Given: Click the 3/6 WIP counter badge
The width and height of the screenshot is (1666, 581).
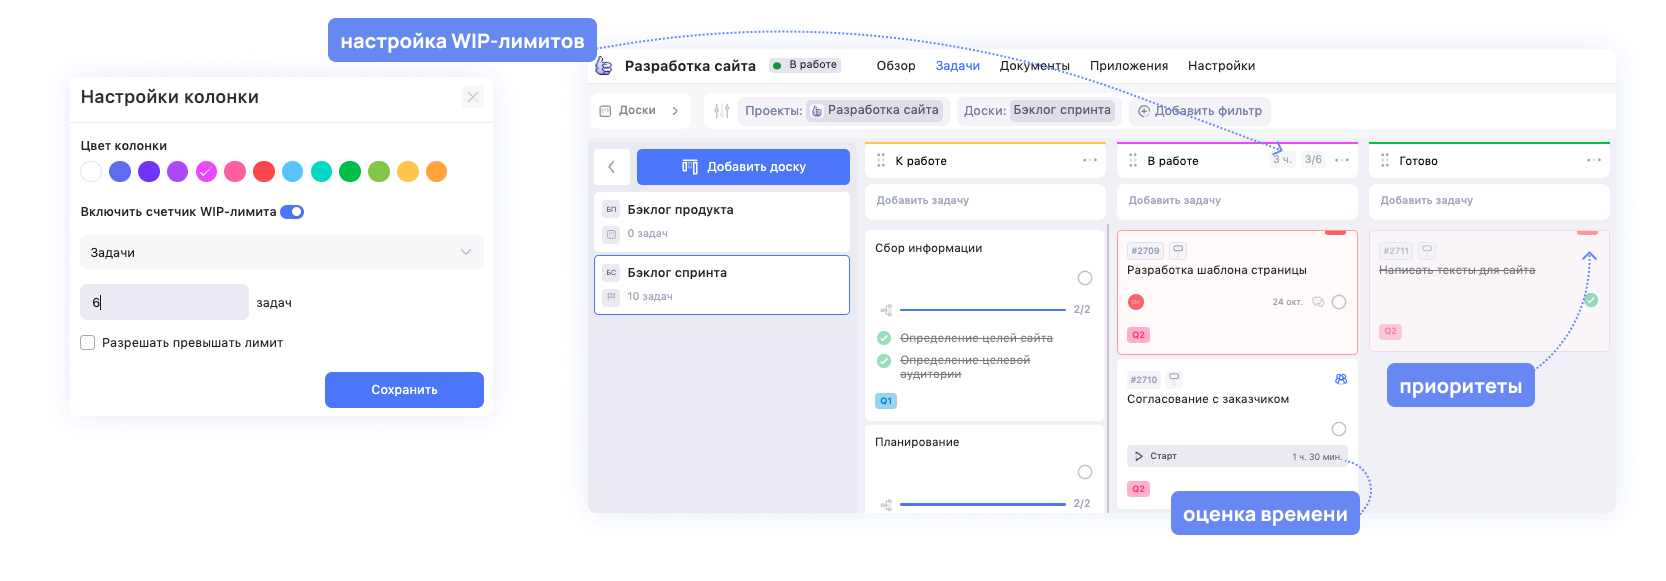Looking at the screenshot, I should [x=1313, y=160].
